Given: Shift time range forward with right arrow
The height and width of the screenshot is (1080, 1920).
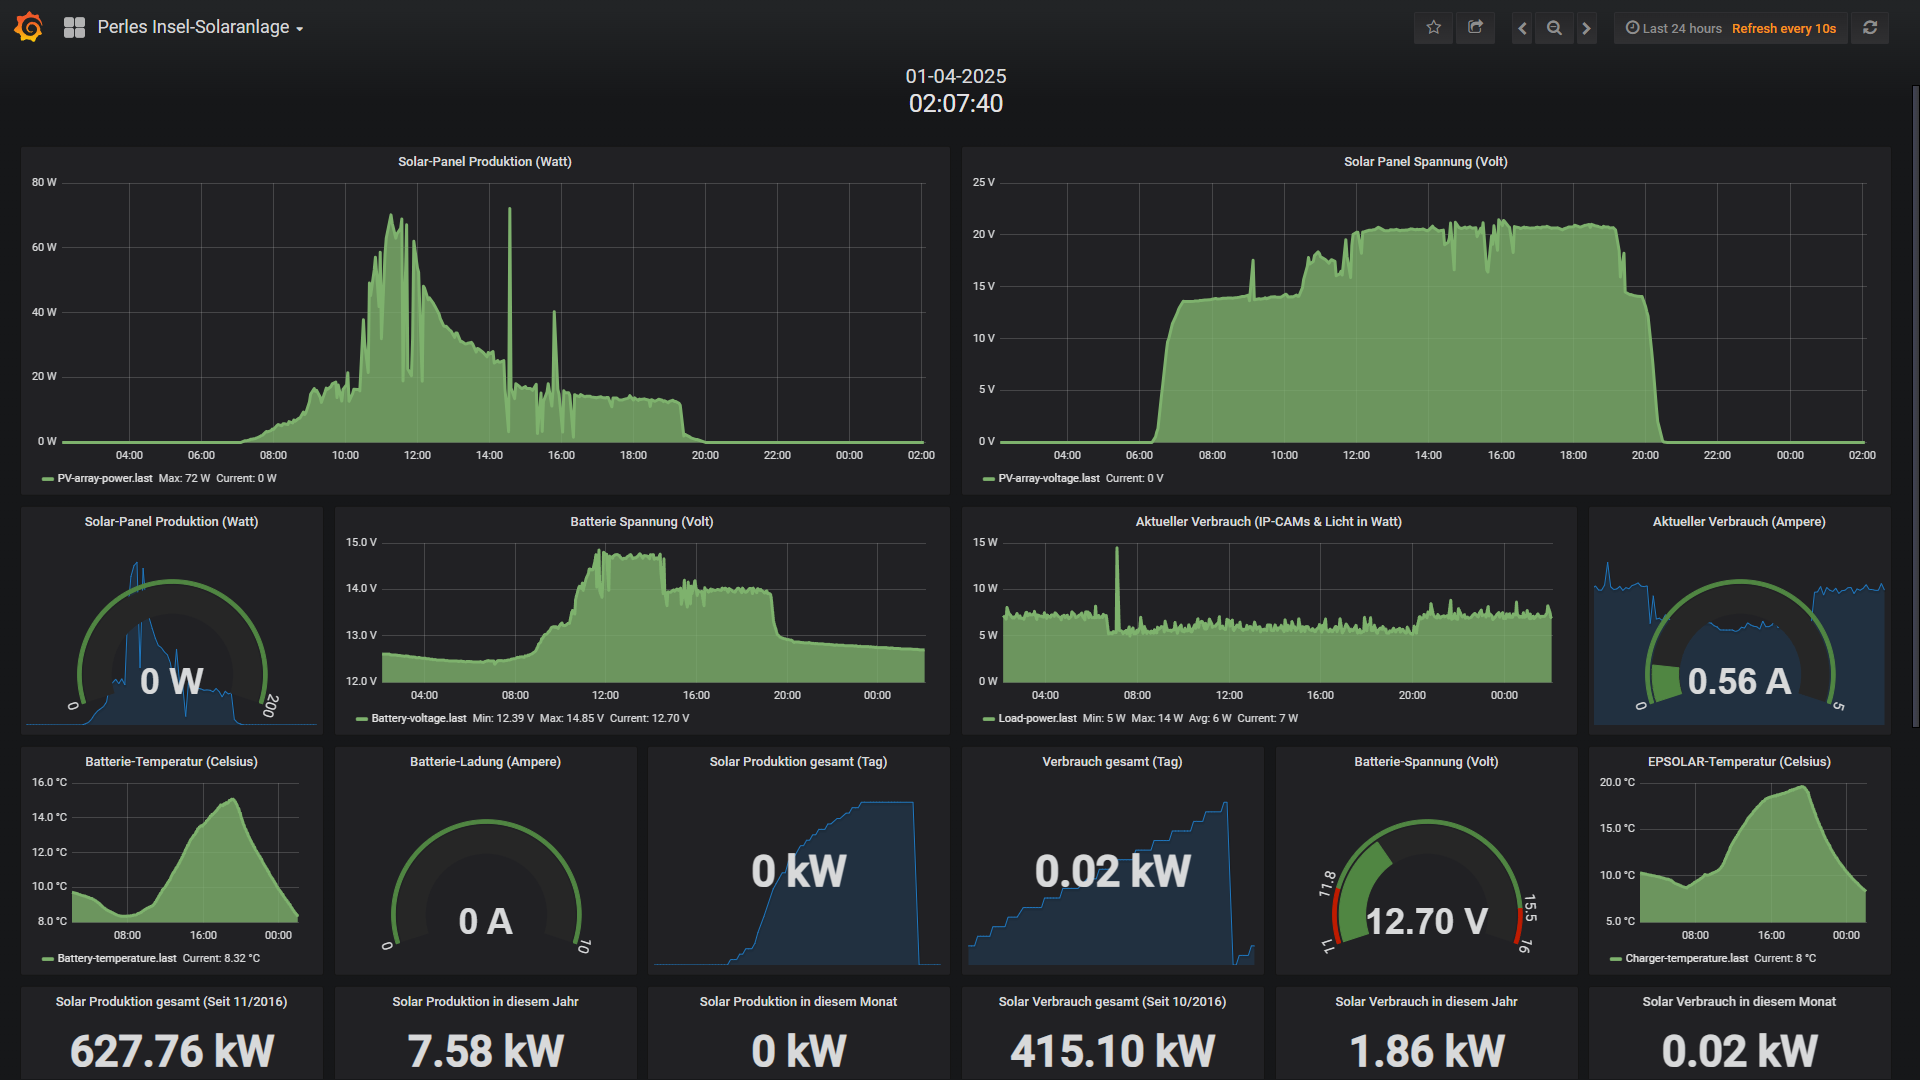Looking at the screenshot, I should pyautogui.click(x=1586, y=28).
